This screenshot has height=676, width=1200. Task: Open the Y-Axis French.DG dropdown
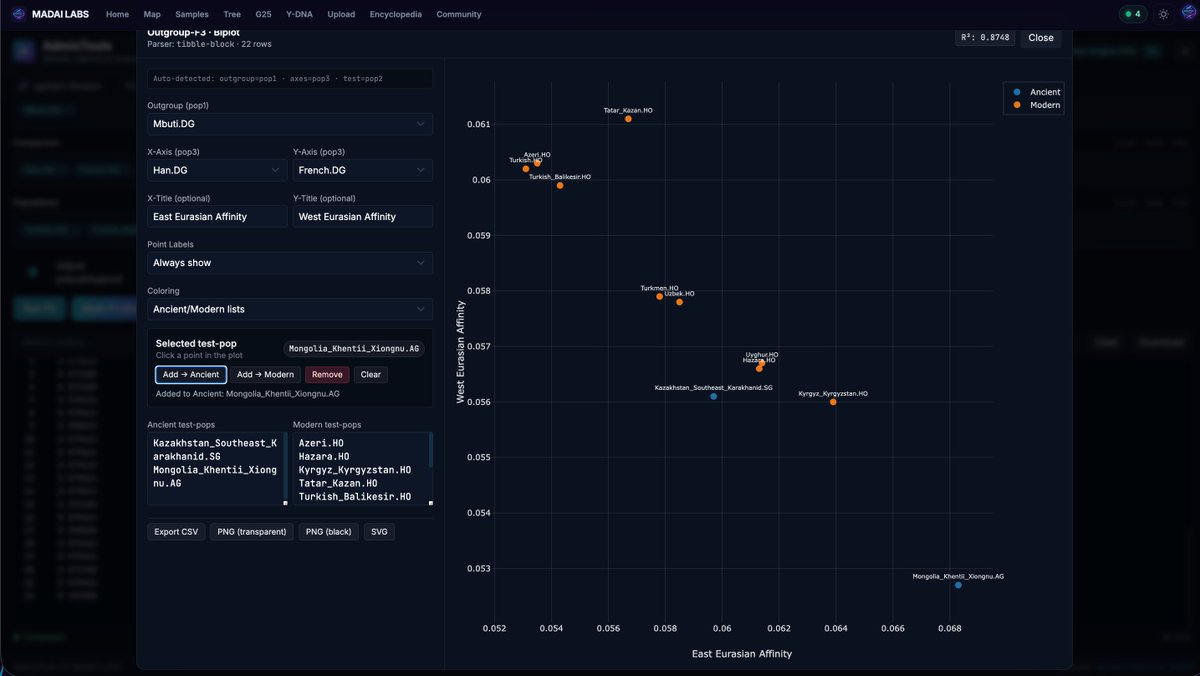click(363, 170)
